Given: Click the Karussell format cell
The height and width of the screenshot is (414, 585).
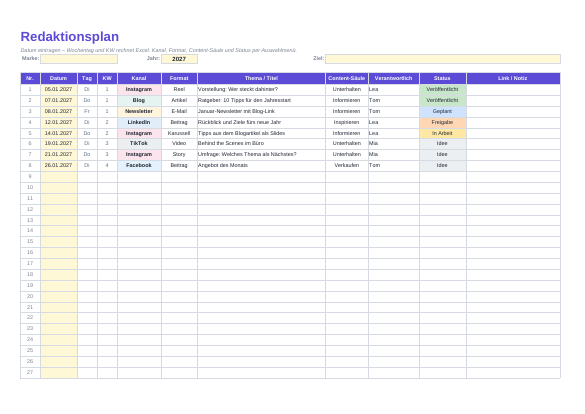Looking at the screenshot, I should click(179, 133).
